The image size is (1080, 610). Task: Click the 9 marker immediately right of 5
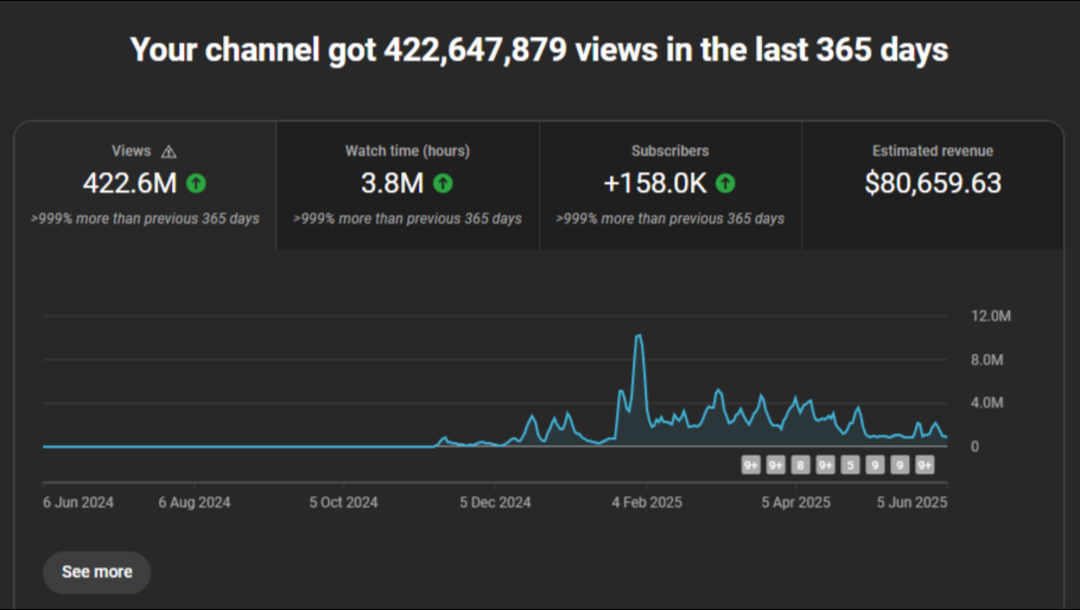coord(875,465)
